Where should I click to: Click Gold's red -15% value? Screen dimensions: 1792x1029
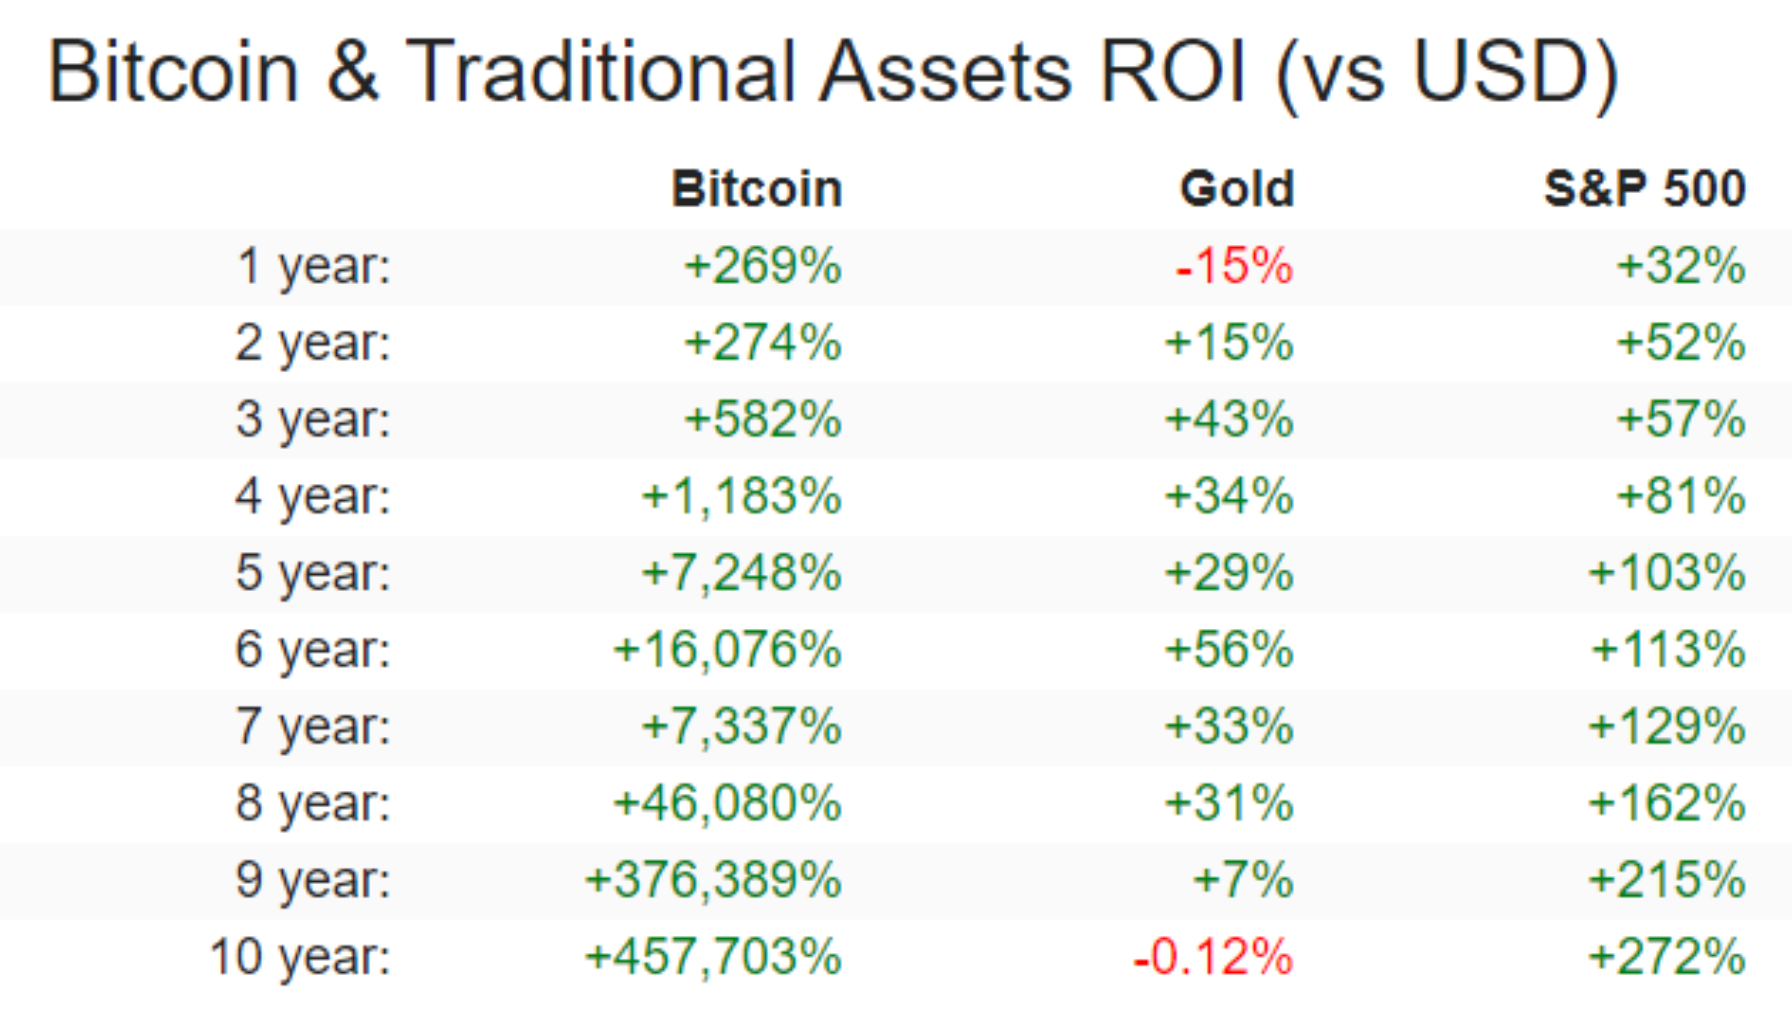(1234, 267)
